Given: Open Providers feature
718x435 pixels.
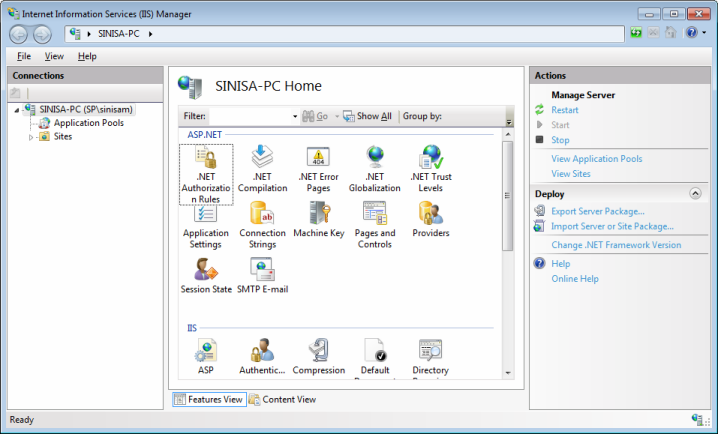Looking at the screenshot, I should click(430, 220).
